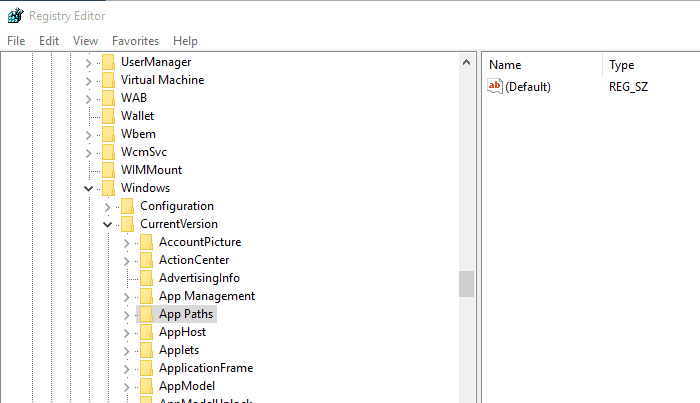The height and width of the screenshot is (403, 700).
Task: Click the REG_SZ type cell
Action: 628,87
